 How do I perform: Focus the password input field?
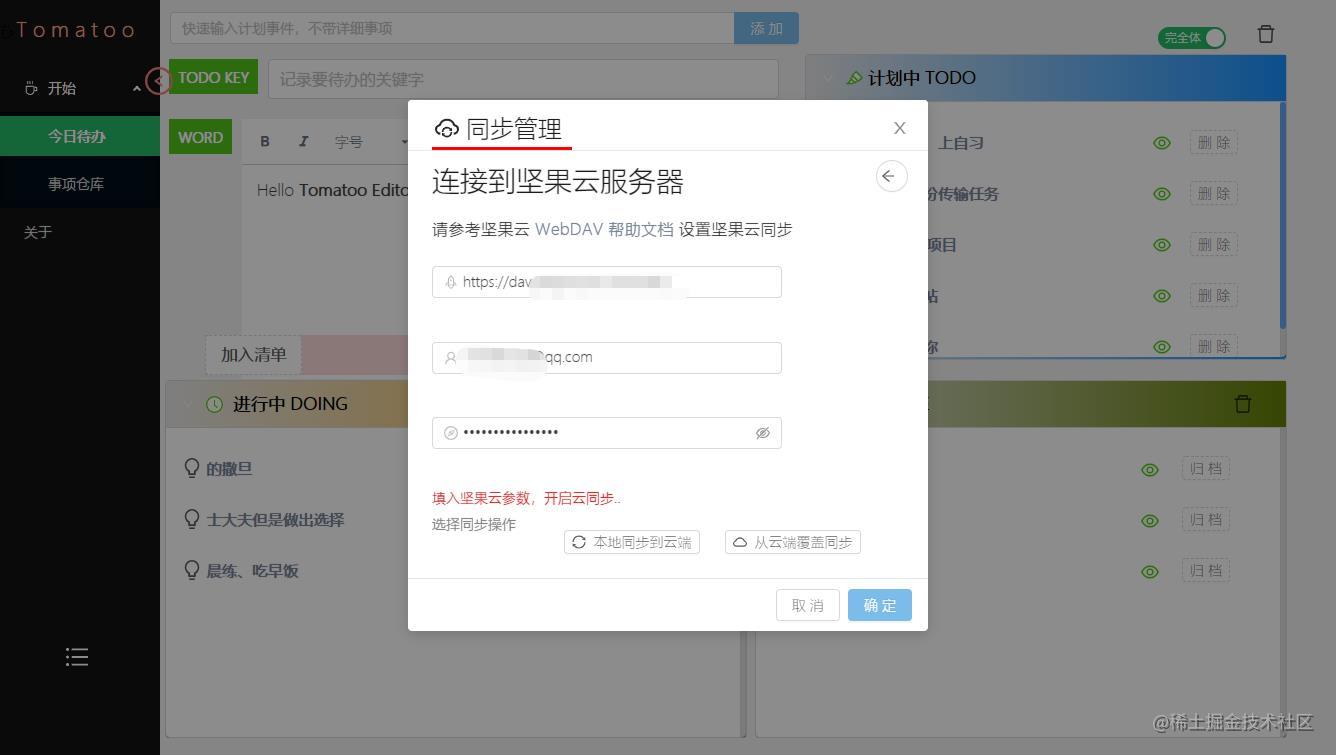point(606,433)
